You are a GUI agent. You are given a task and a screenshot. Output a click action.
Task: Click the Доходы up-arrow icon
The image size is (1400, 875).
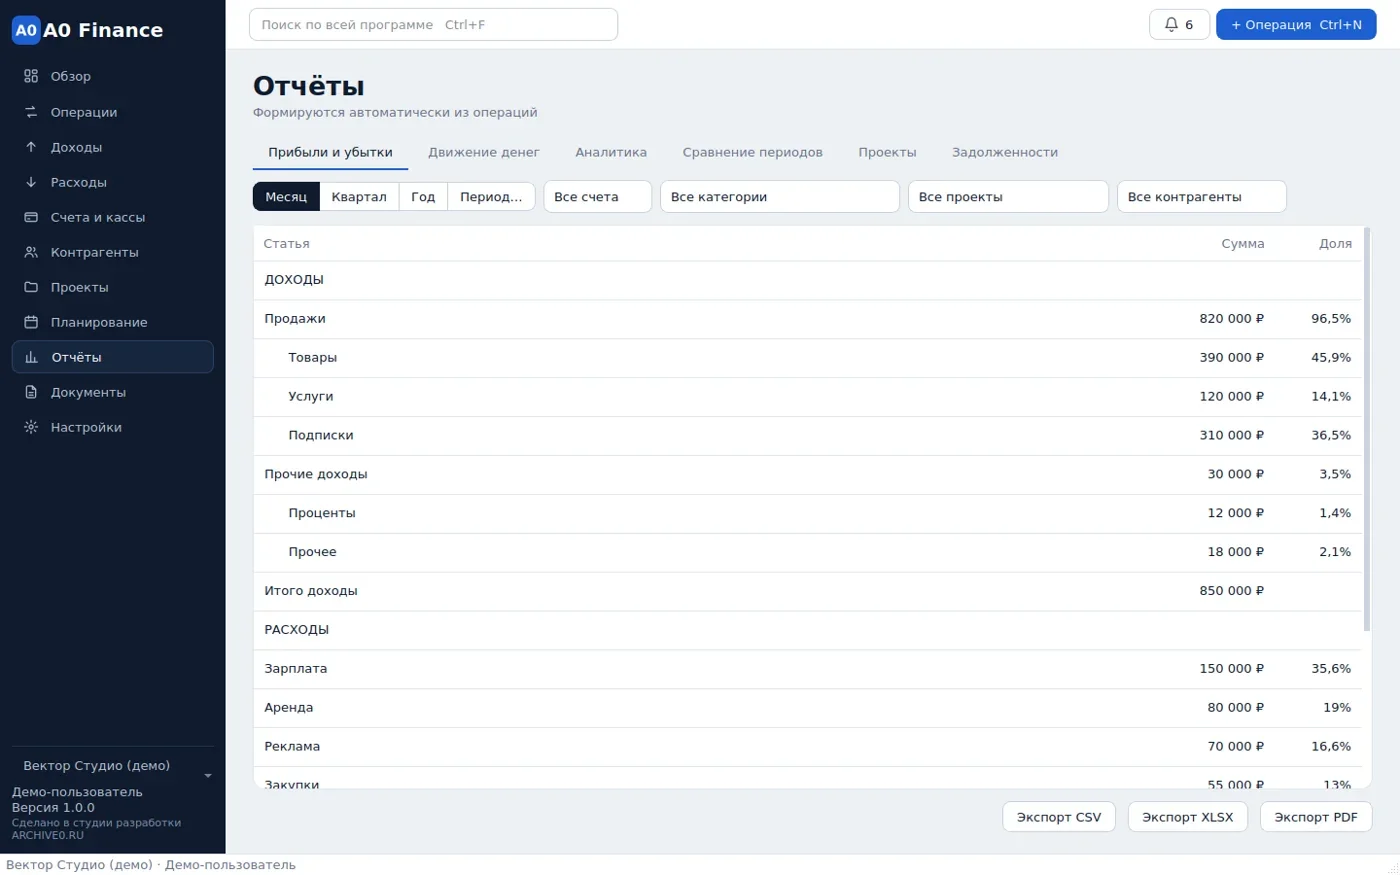(31, 147)
